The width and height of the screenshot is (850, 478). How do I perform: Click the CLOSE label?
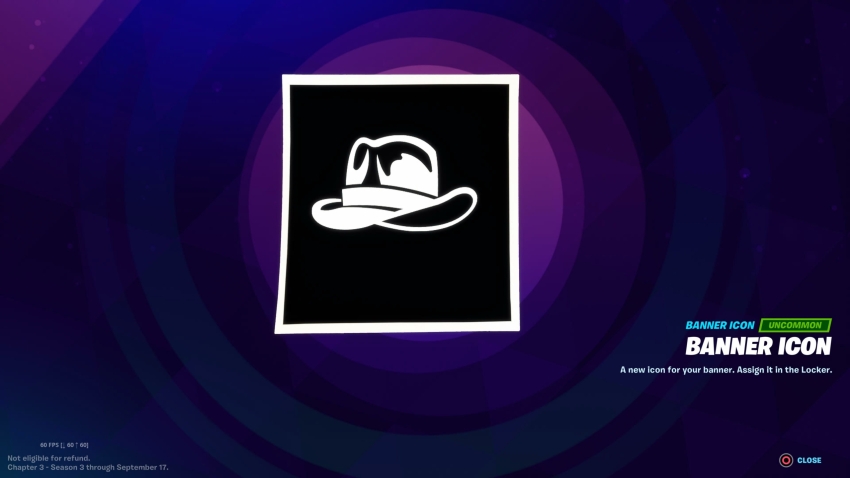[809, 460]
